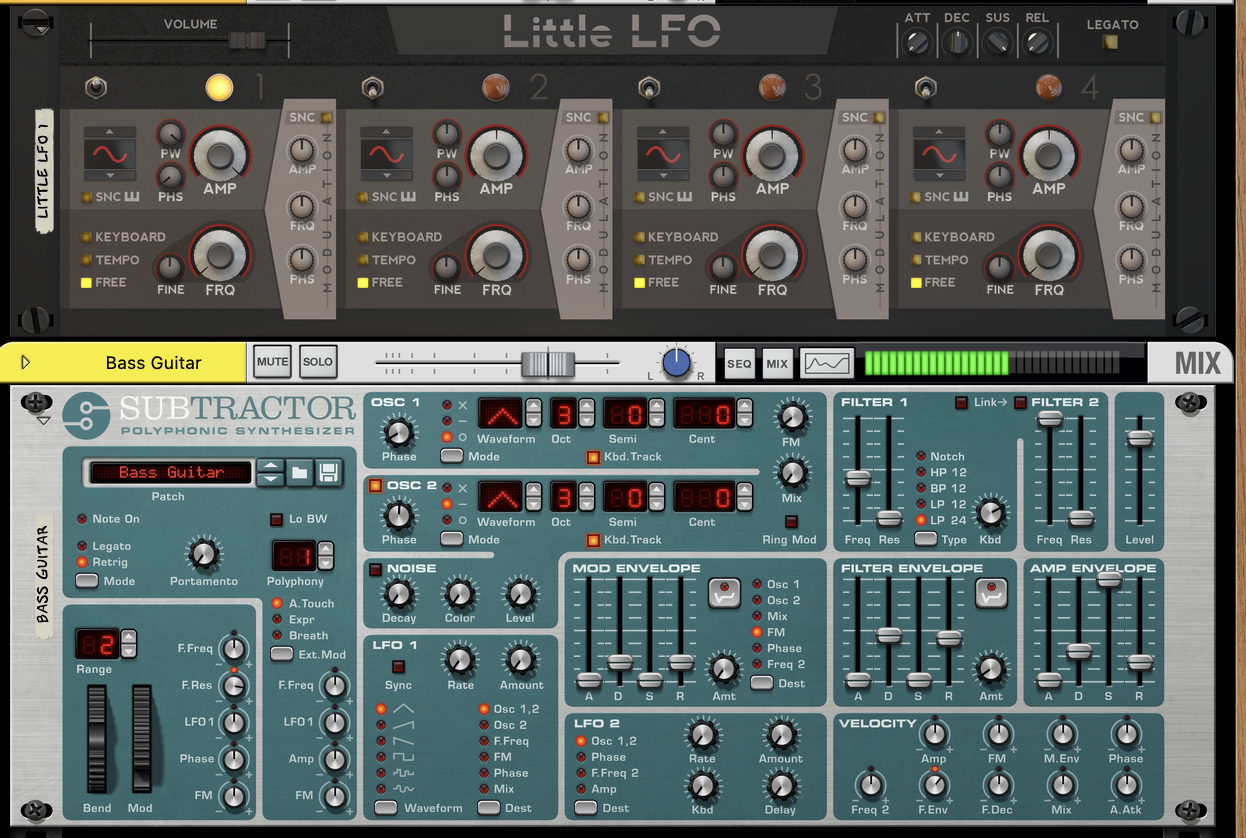Click the pitch Bend wheel

[97, 740]
